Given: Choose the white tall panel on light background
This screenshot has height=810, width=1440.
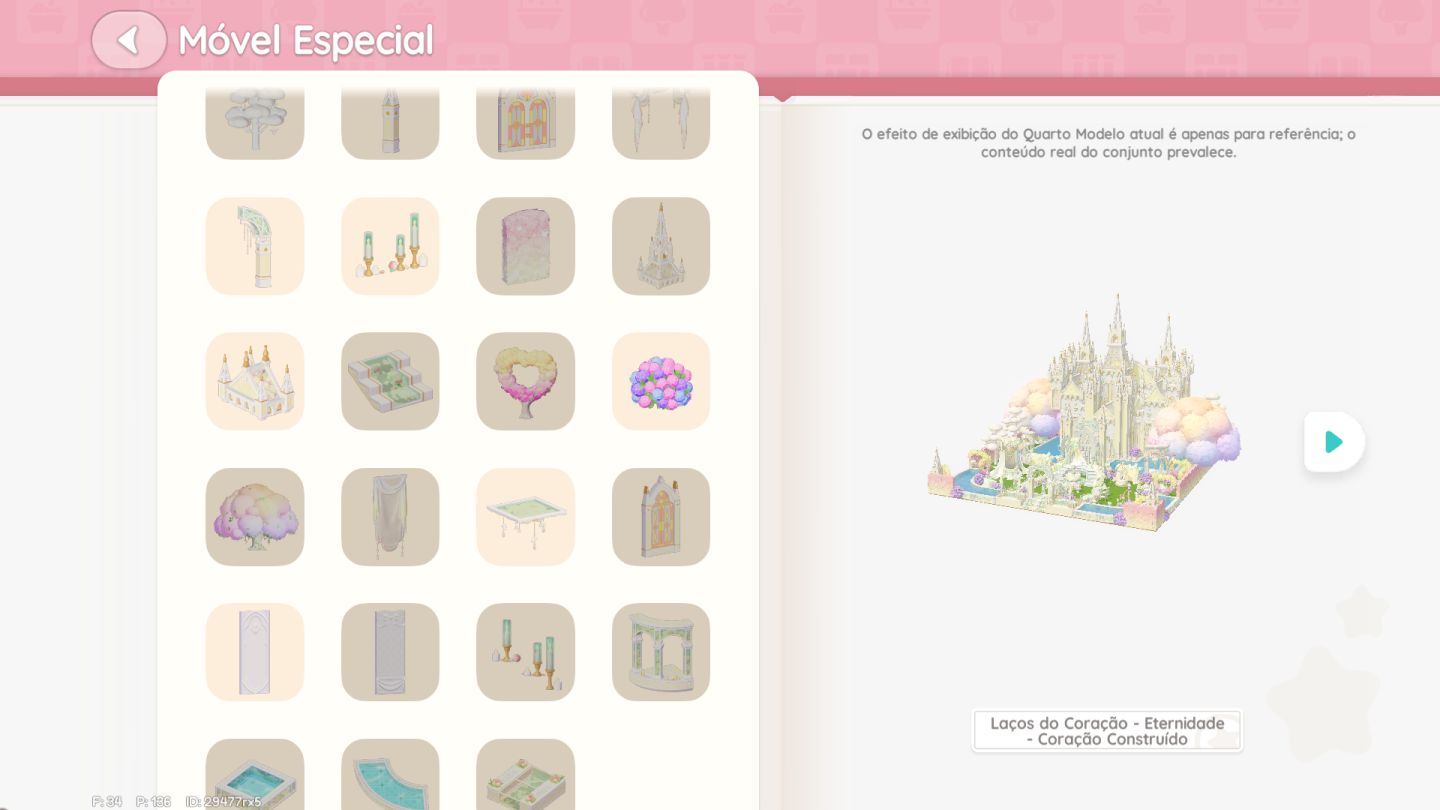Looking at the screenshot, I should coord(255,652).
